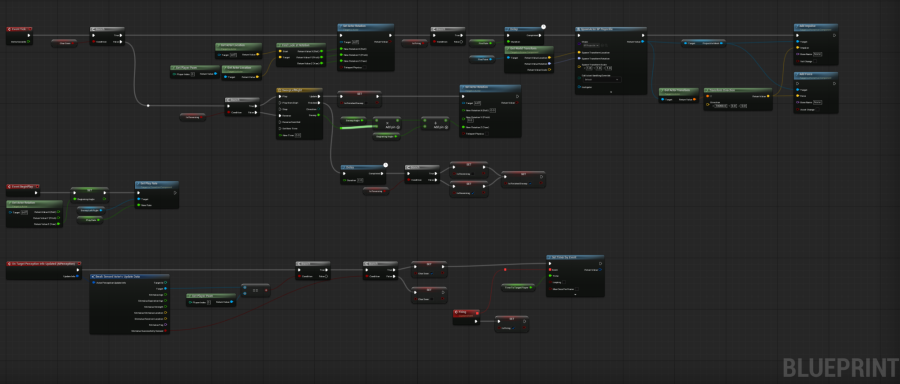This screenshot has width=900, height=384.
Task: Click Return Value pin on SpawnActor node
Action: [642, 41]
